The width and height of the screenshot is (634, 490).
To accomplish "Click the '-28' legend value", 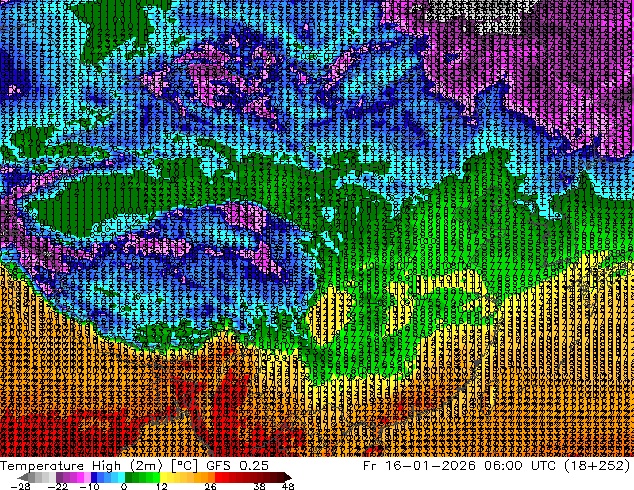I will [x=20, y=486].
